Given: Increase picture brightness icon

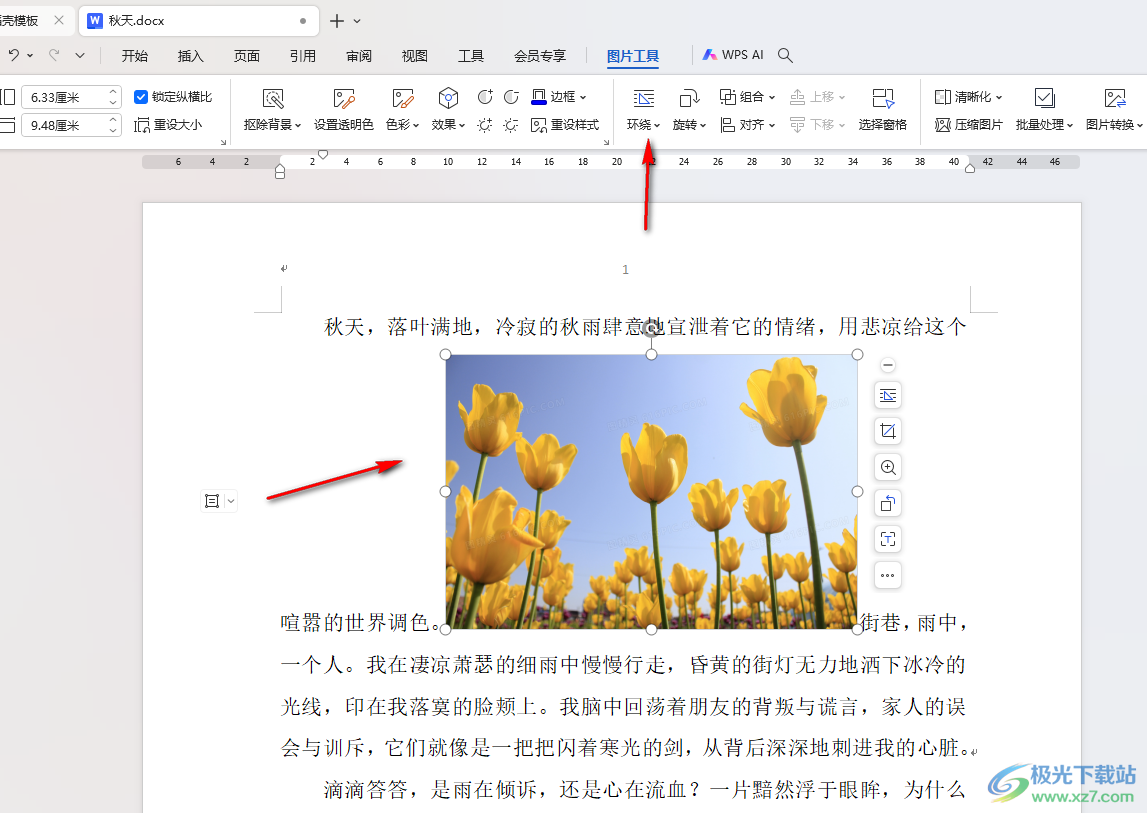Looking at the screenshot, I should (485, 125).
